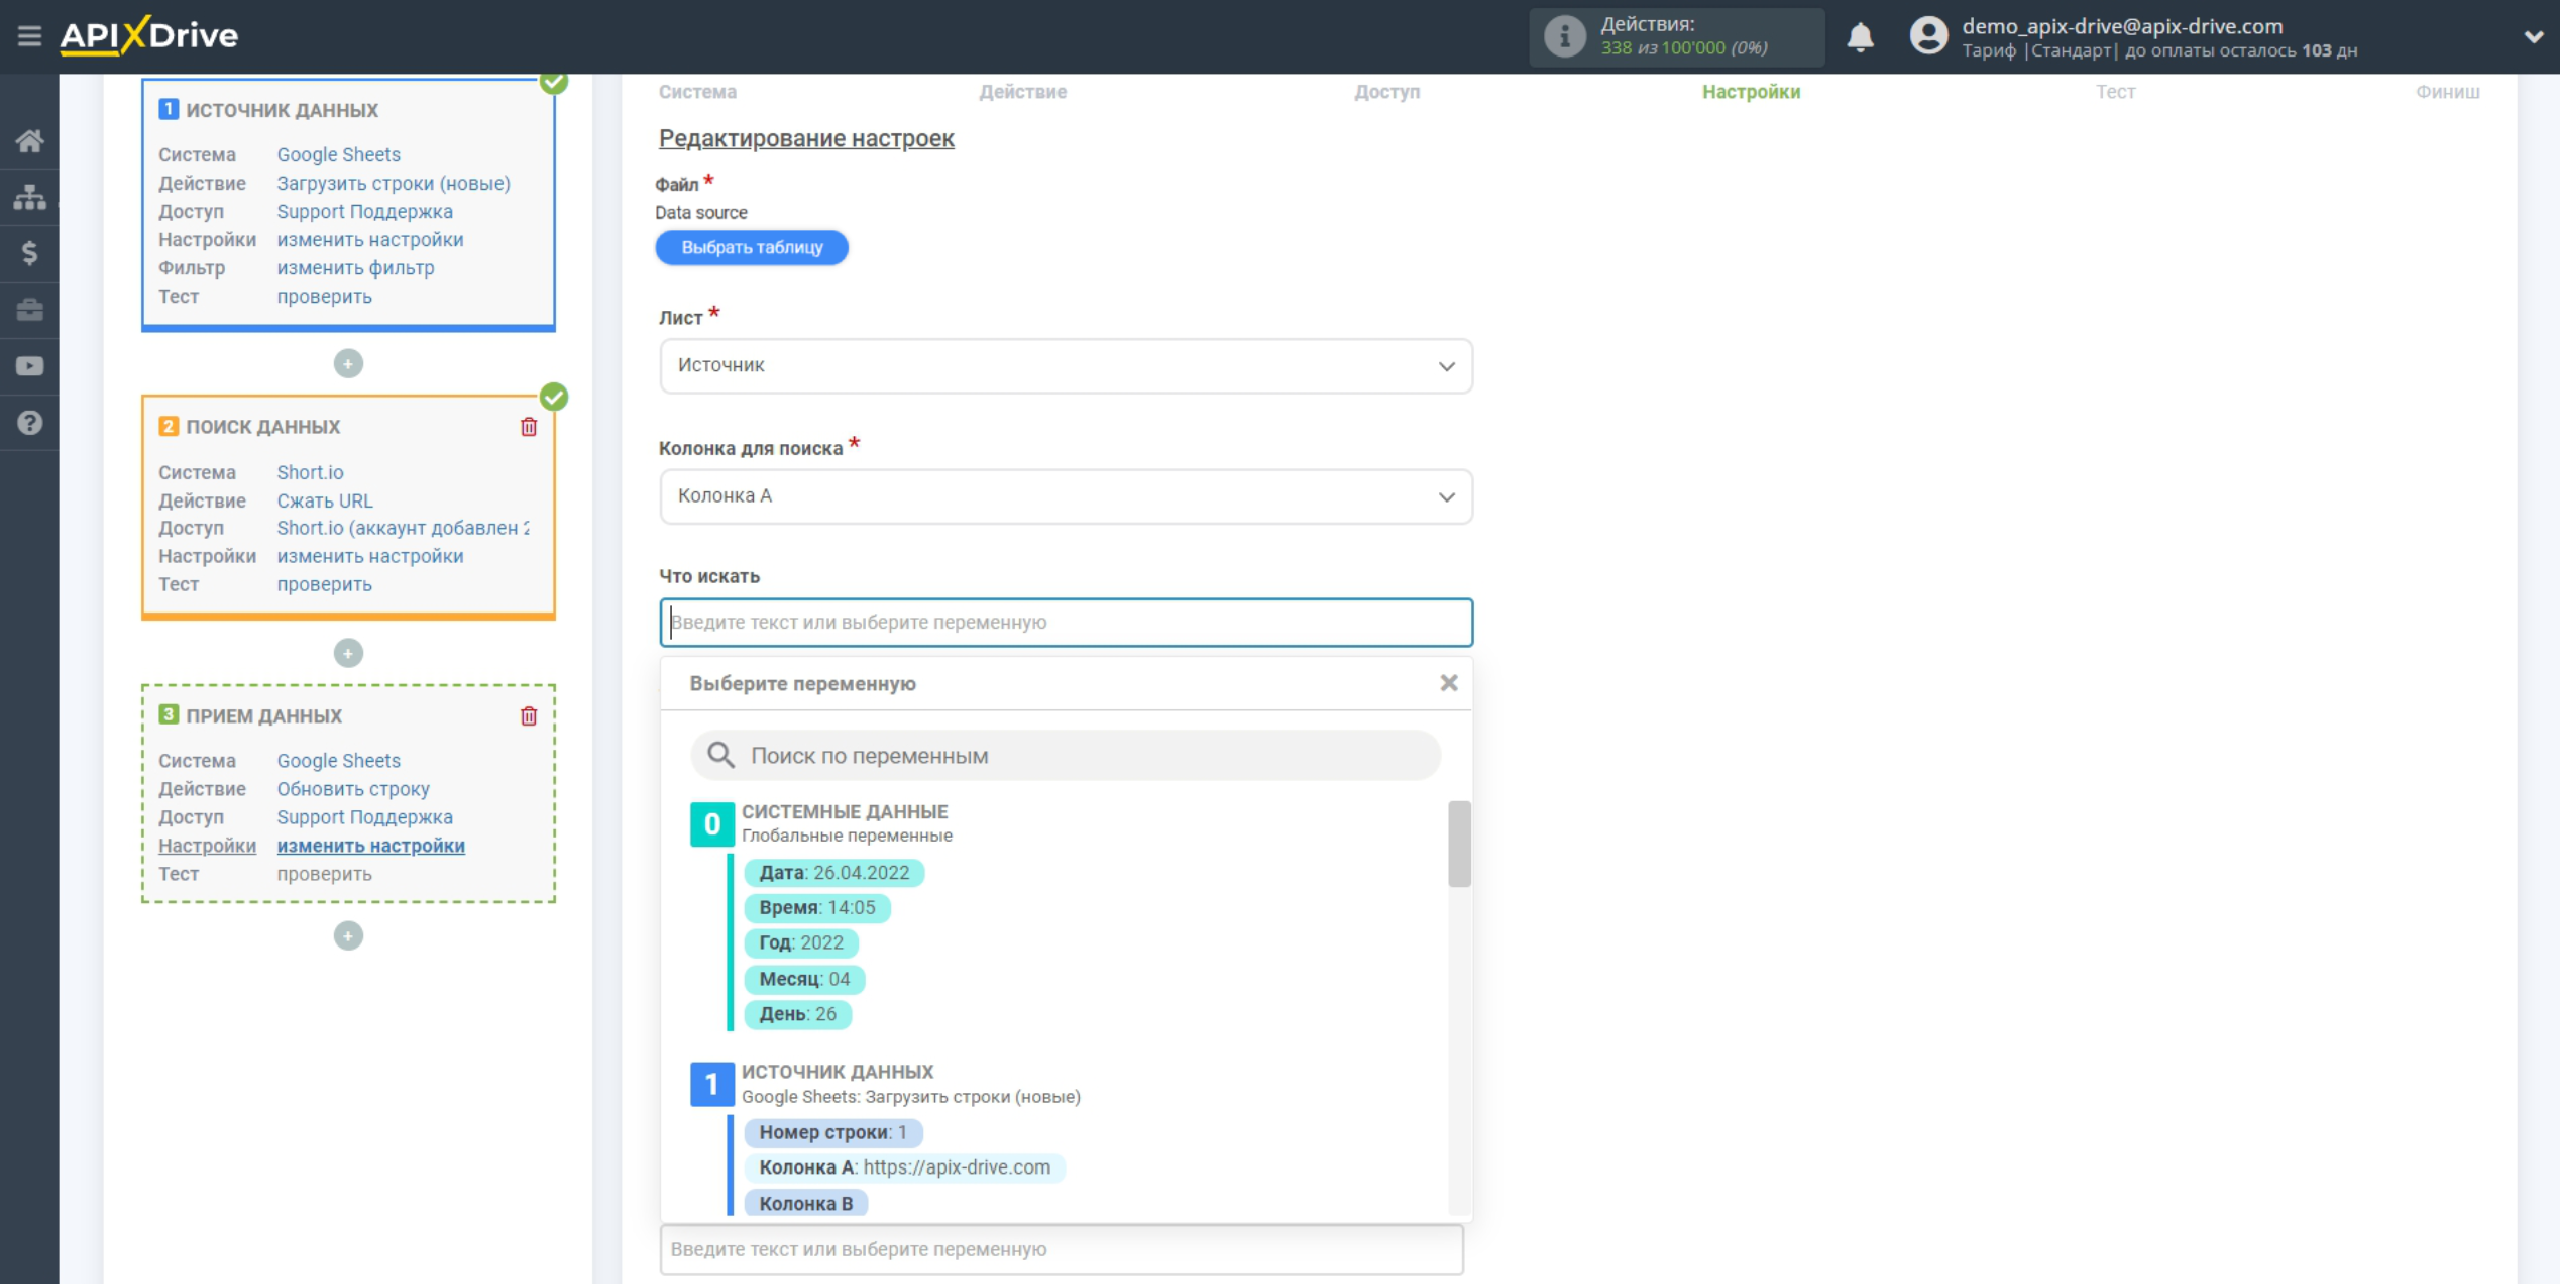Open notifications bell
This screenshot has height=1284, width=2560.
1860,37
